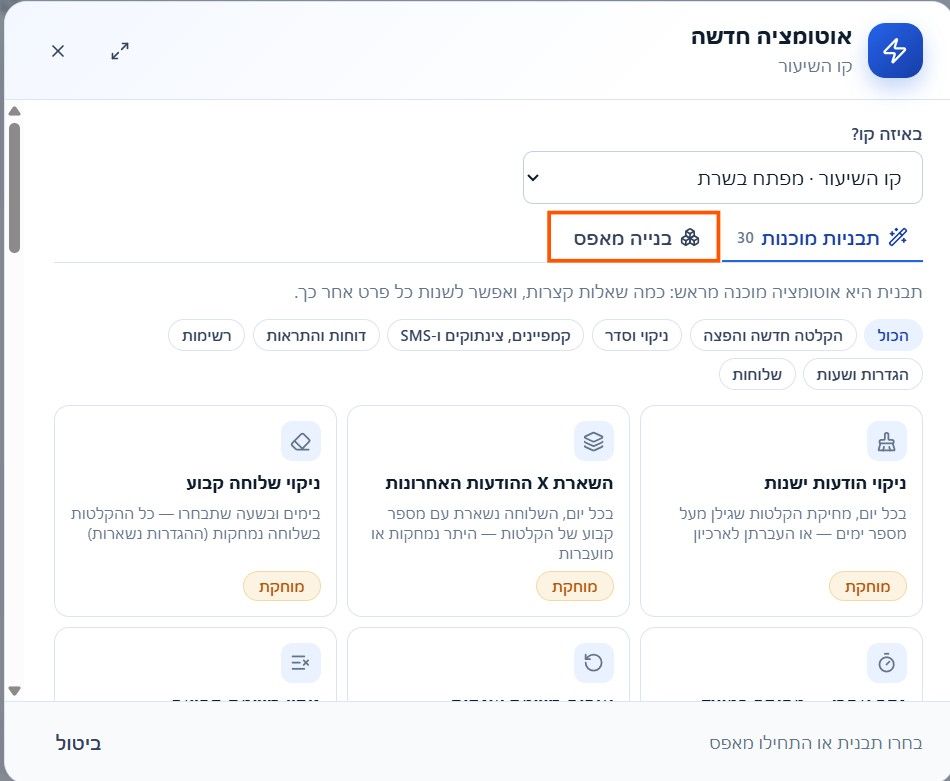Close the new automation dialog with X
This screenshot has width=950, height=781.
58,51
